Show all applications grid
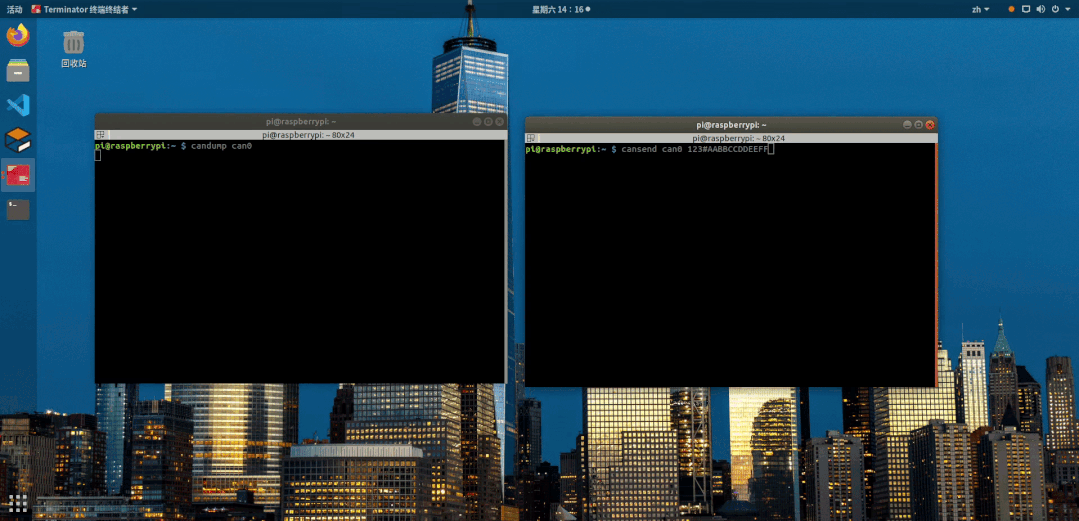 (18, 503)
